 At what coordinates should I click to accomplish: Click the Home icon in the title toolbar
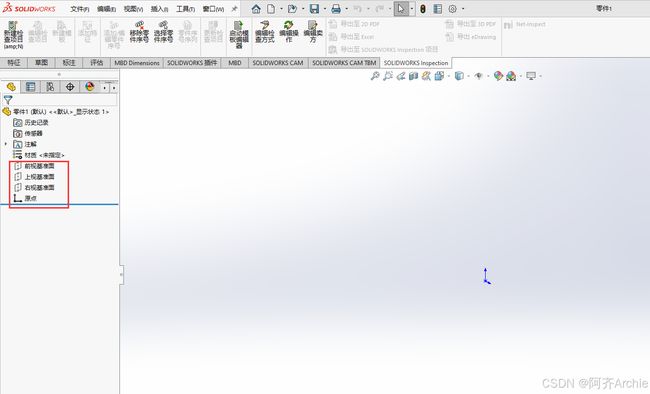coord(256,9)
